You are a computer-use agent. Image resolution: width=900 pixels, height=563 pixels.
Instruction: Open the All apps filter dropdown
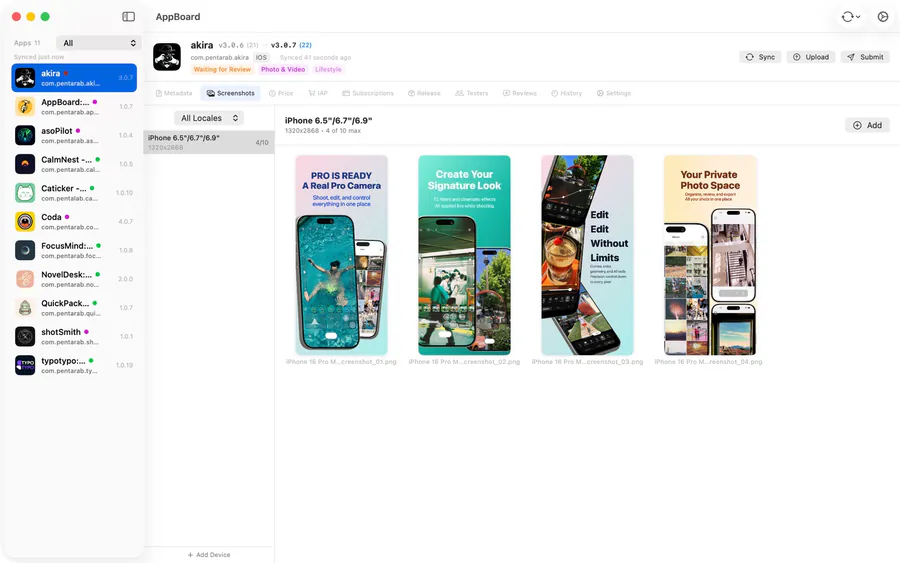[x=99, y=43]
